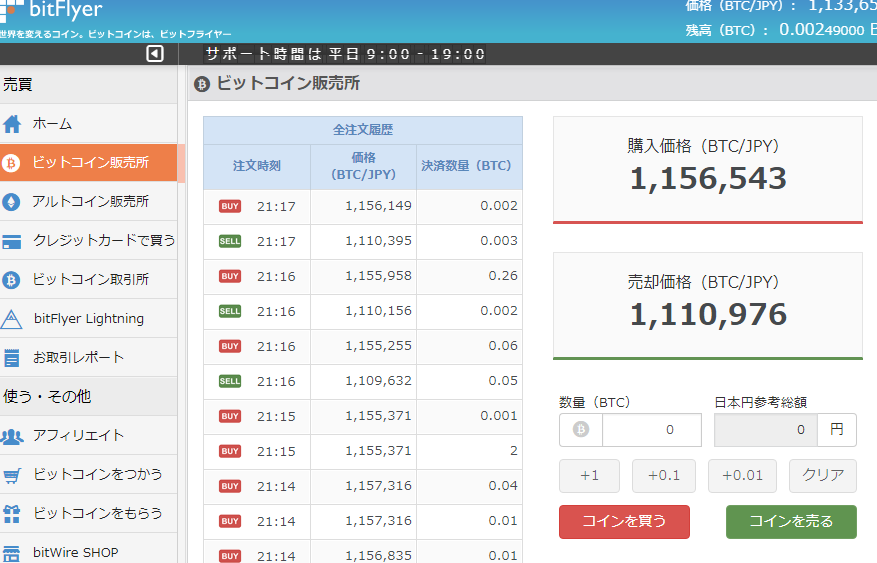
Task: Open お取引レポート in the sidebar
Action: pyautogui.click(x=88, y=358)
